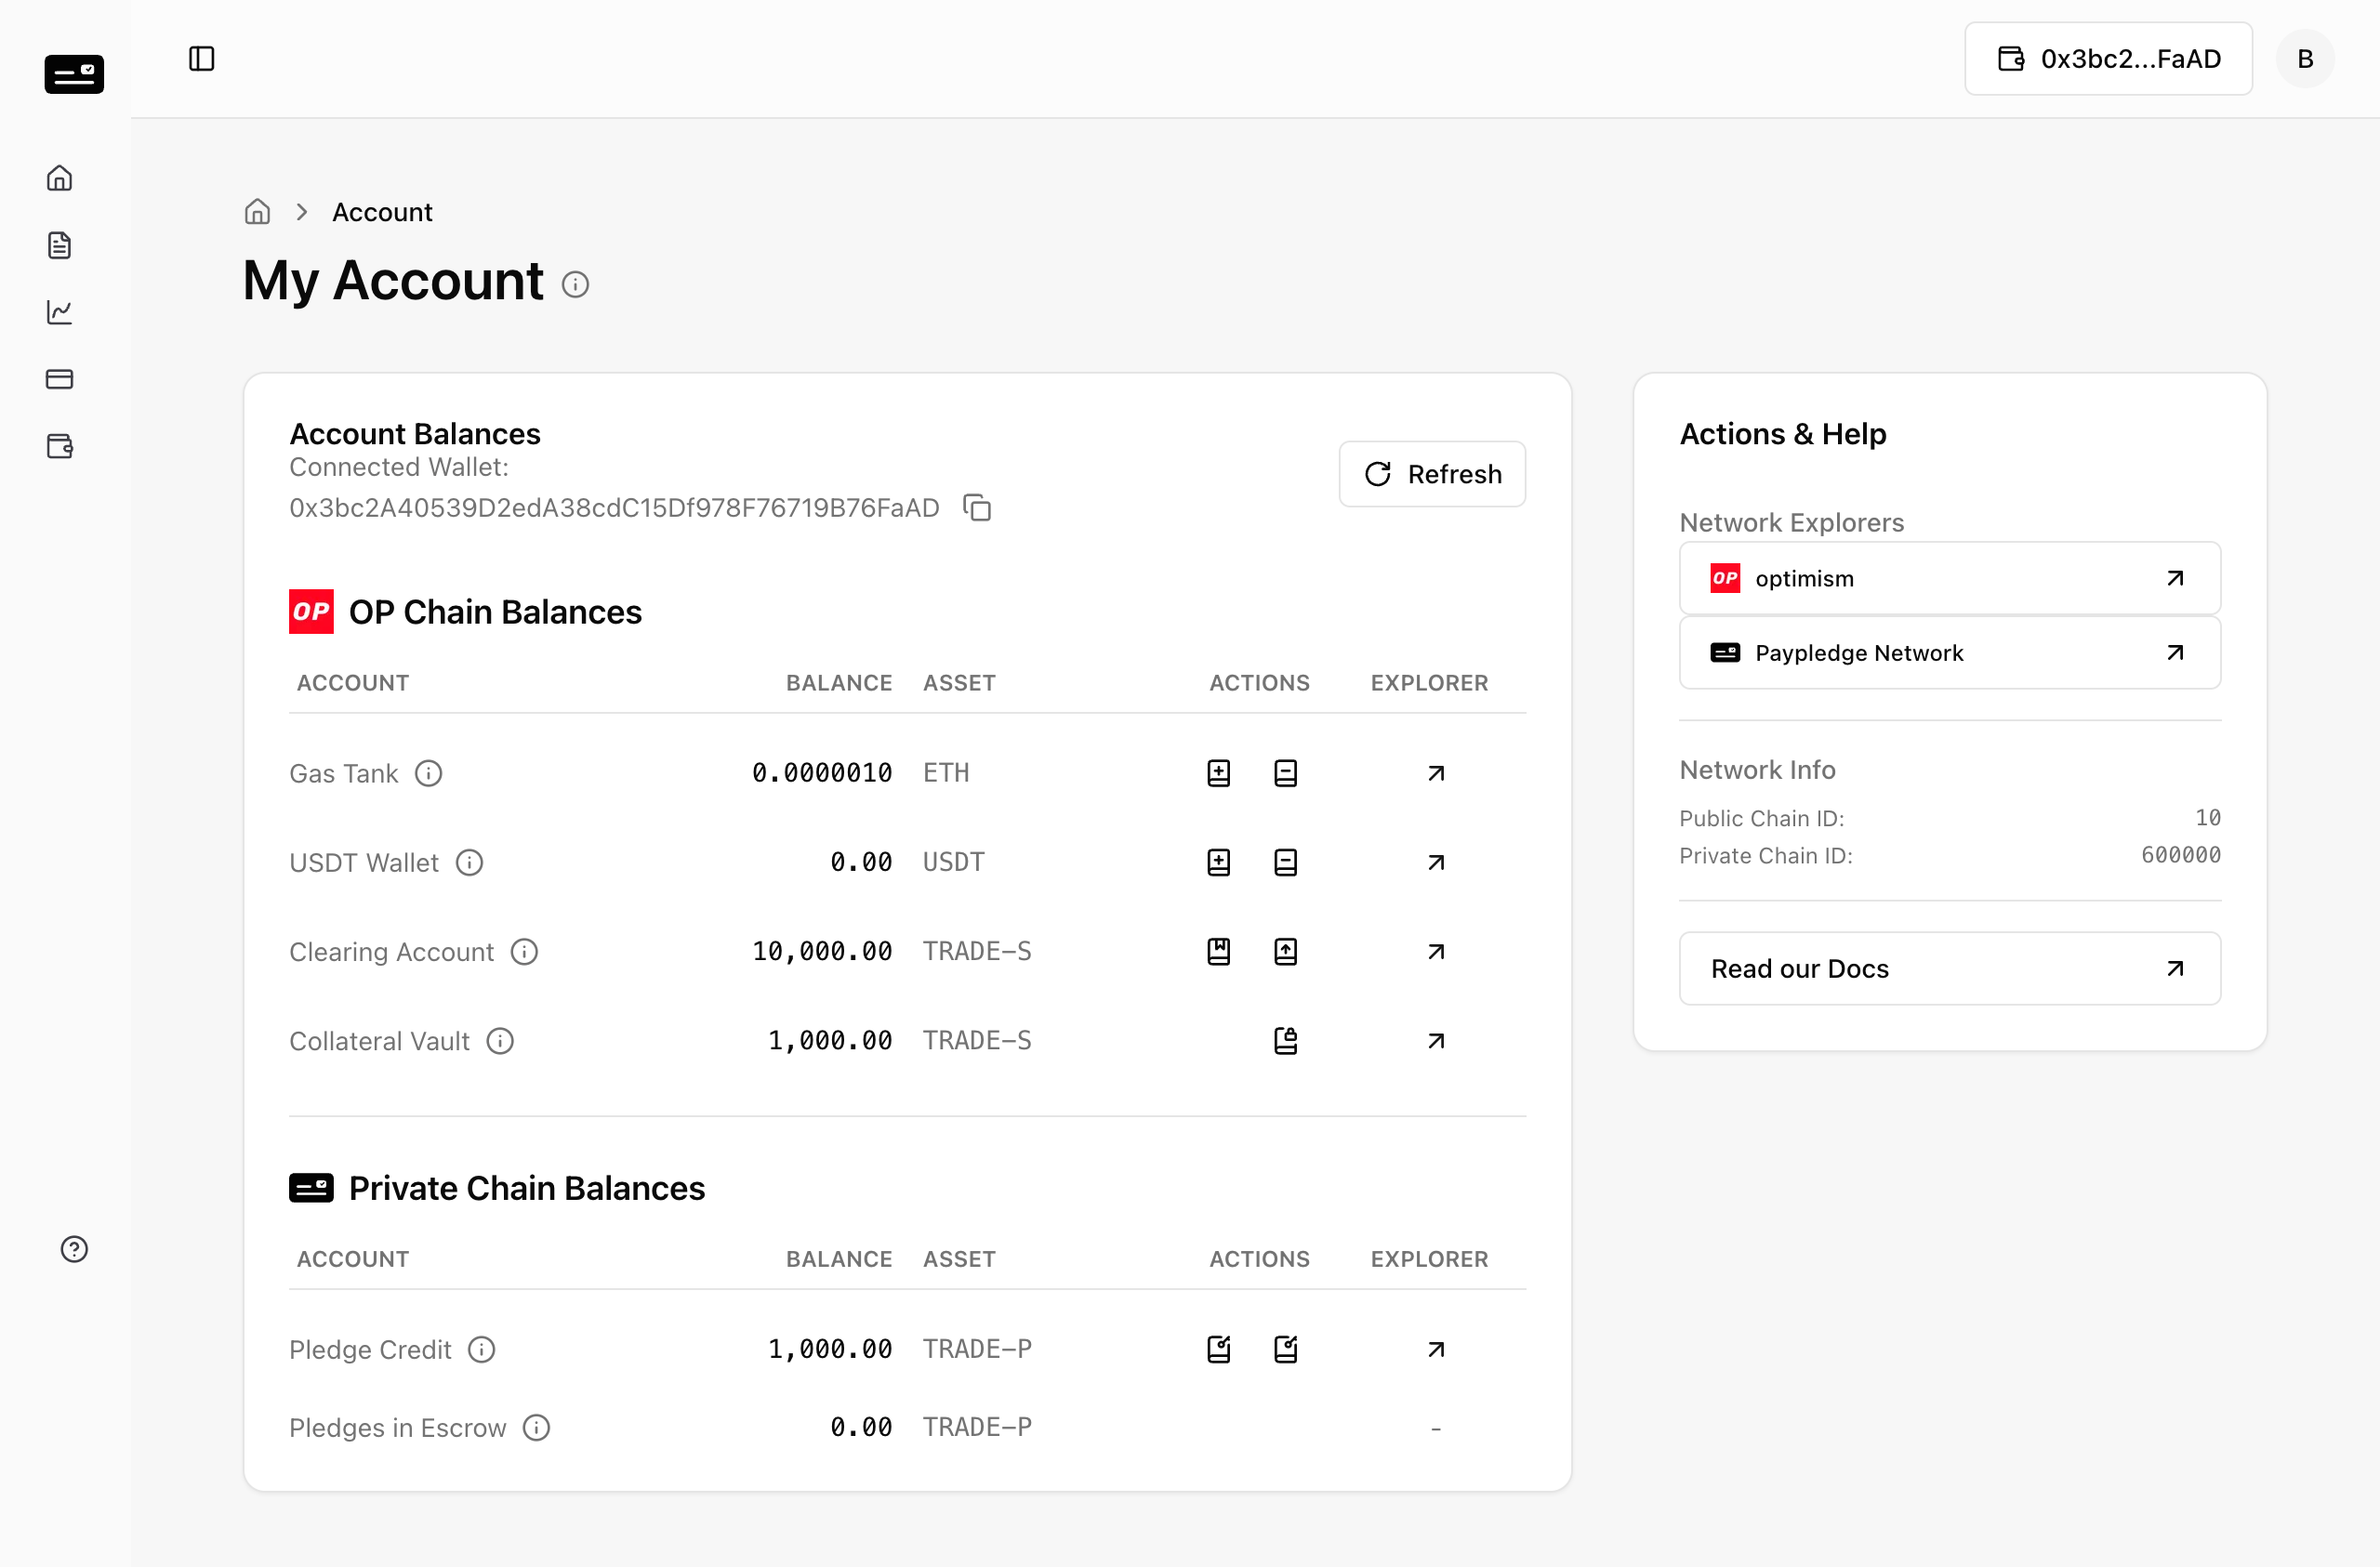Click the Account breadcrumb label

tap(382, 212)
